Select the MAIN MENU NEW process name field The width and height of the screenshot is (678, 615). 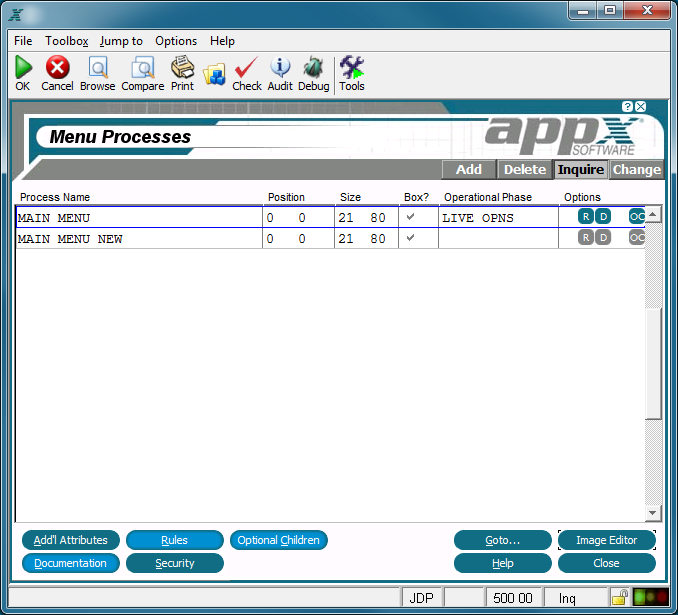pyautogui.click(x=139, y=238)
